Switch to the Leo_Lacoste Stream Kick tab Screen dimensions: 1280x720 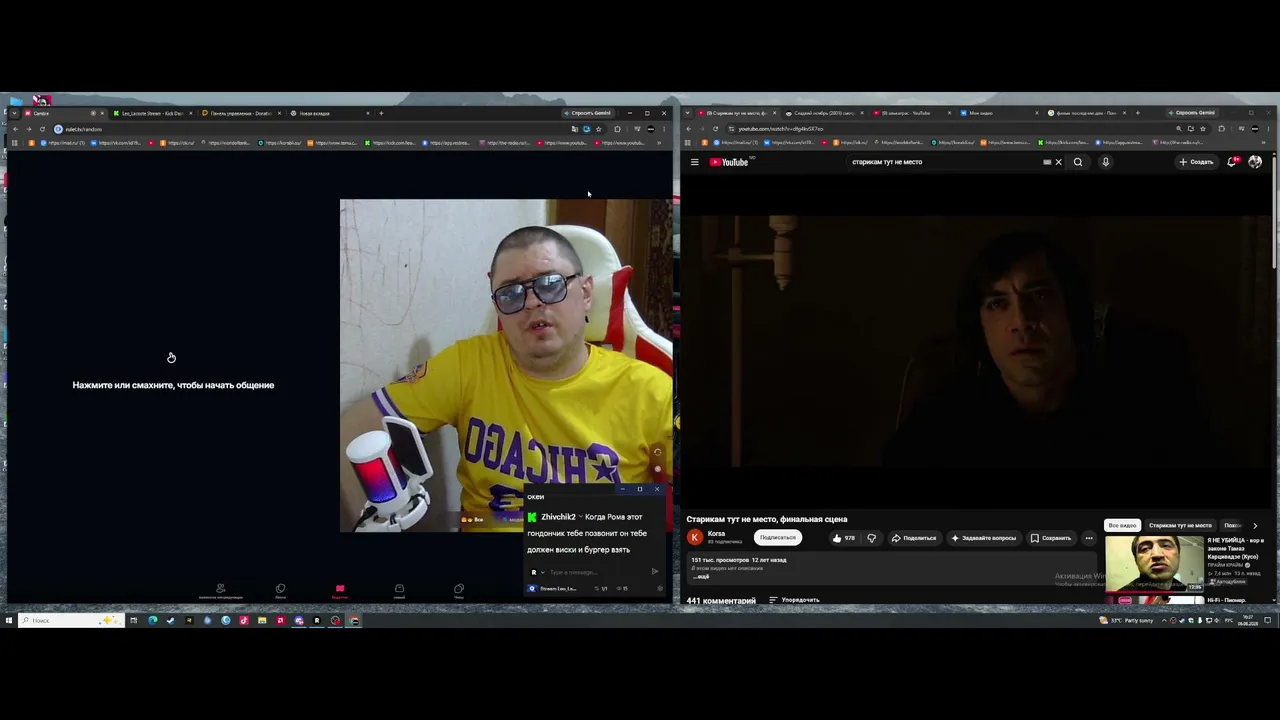pos(153,113)
